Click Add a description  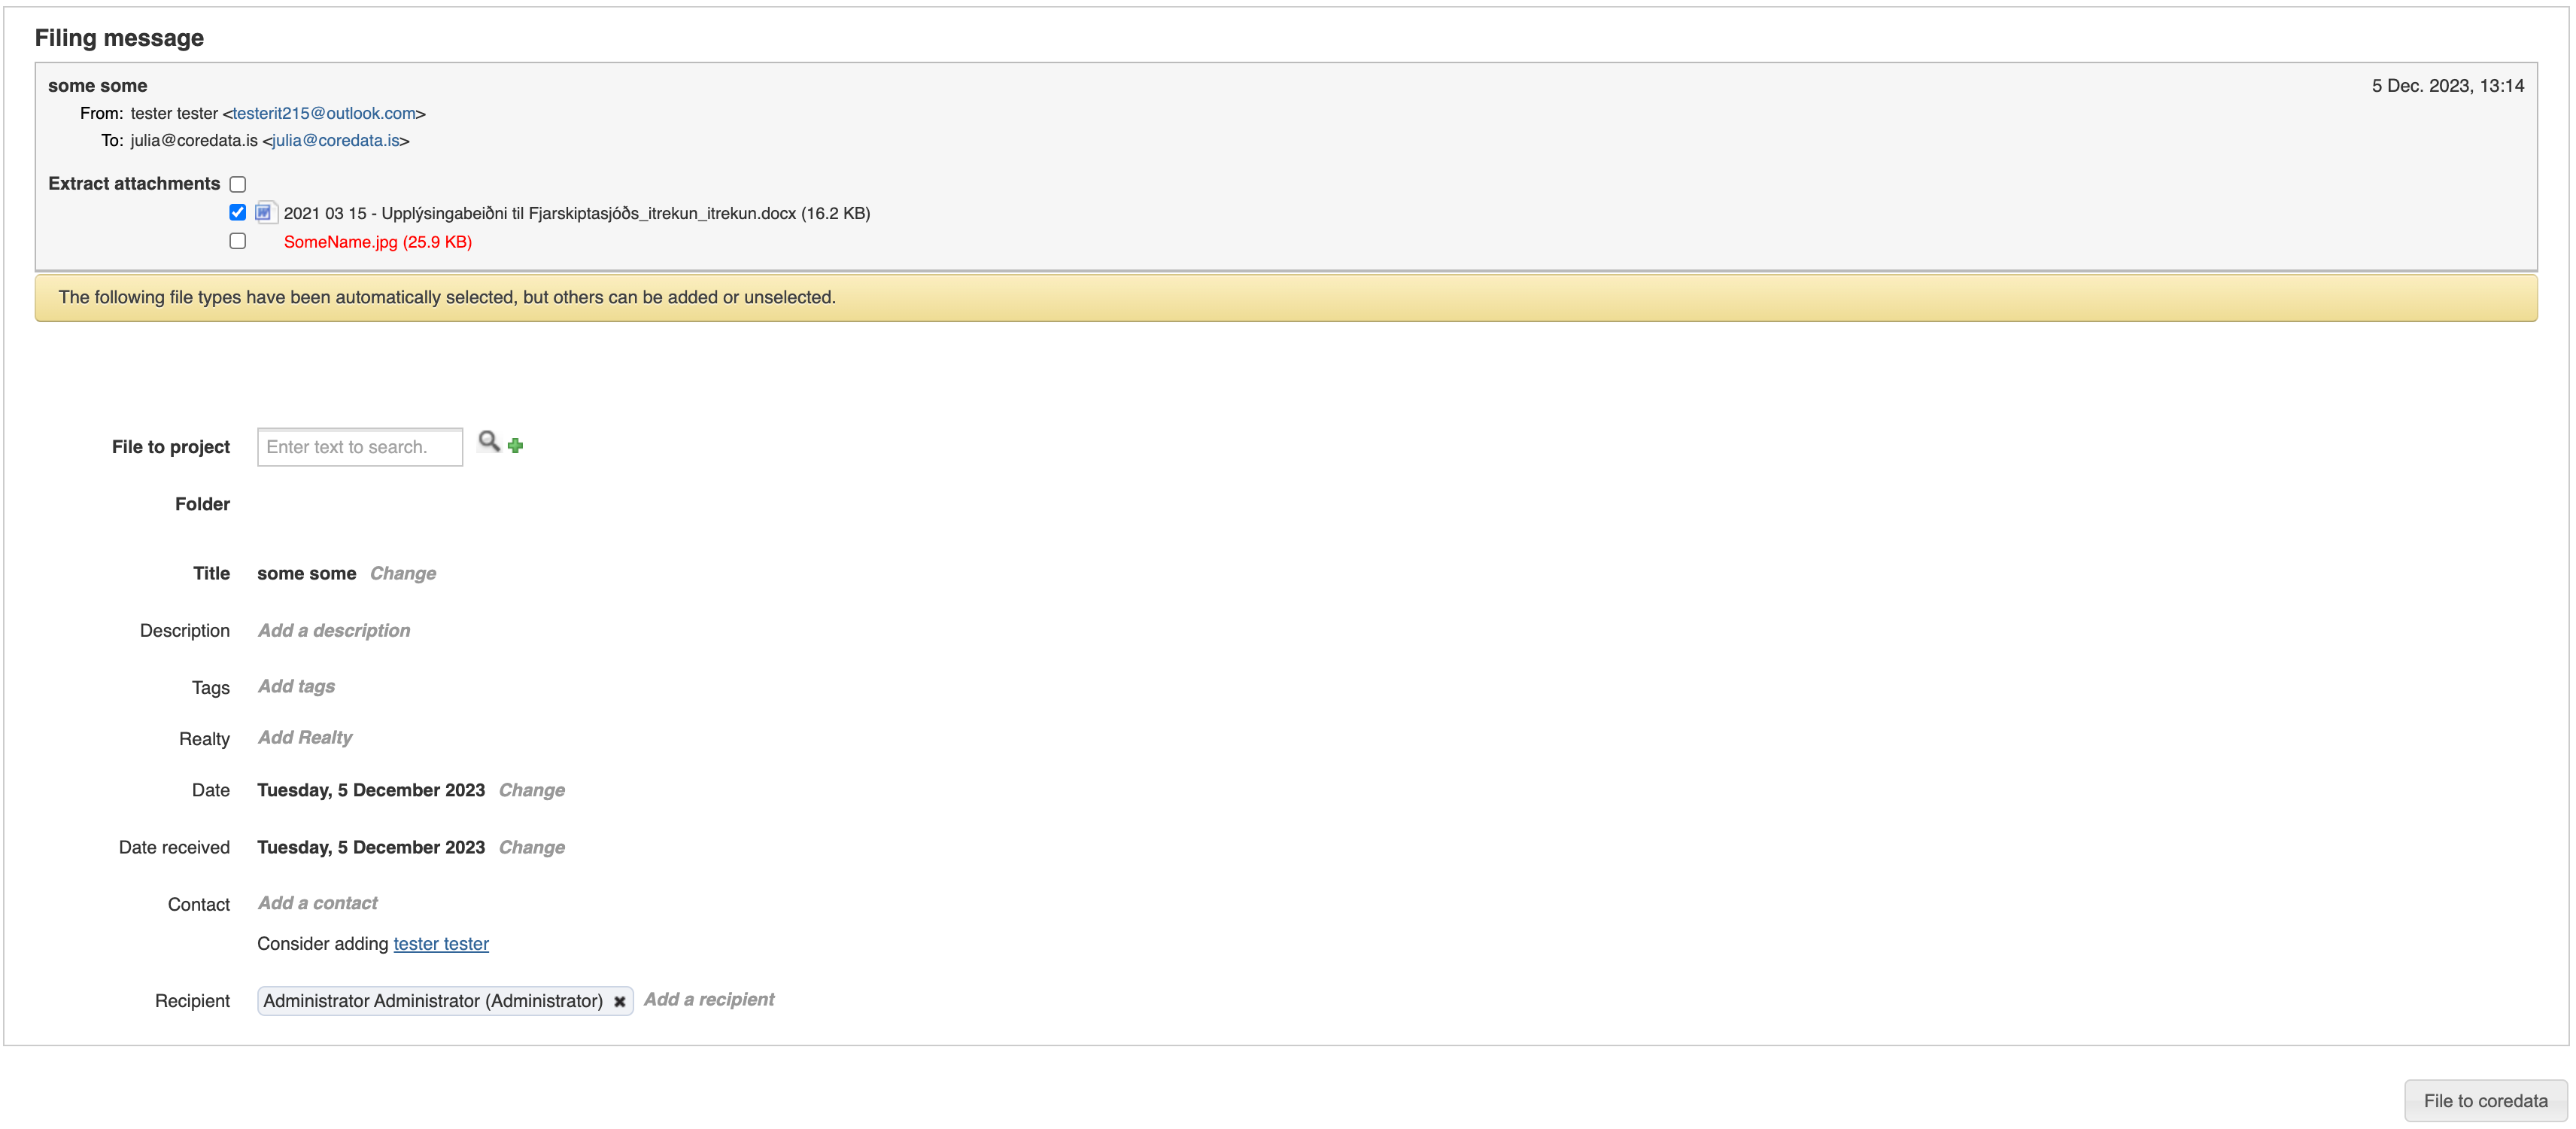333,630
